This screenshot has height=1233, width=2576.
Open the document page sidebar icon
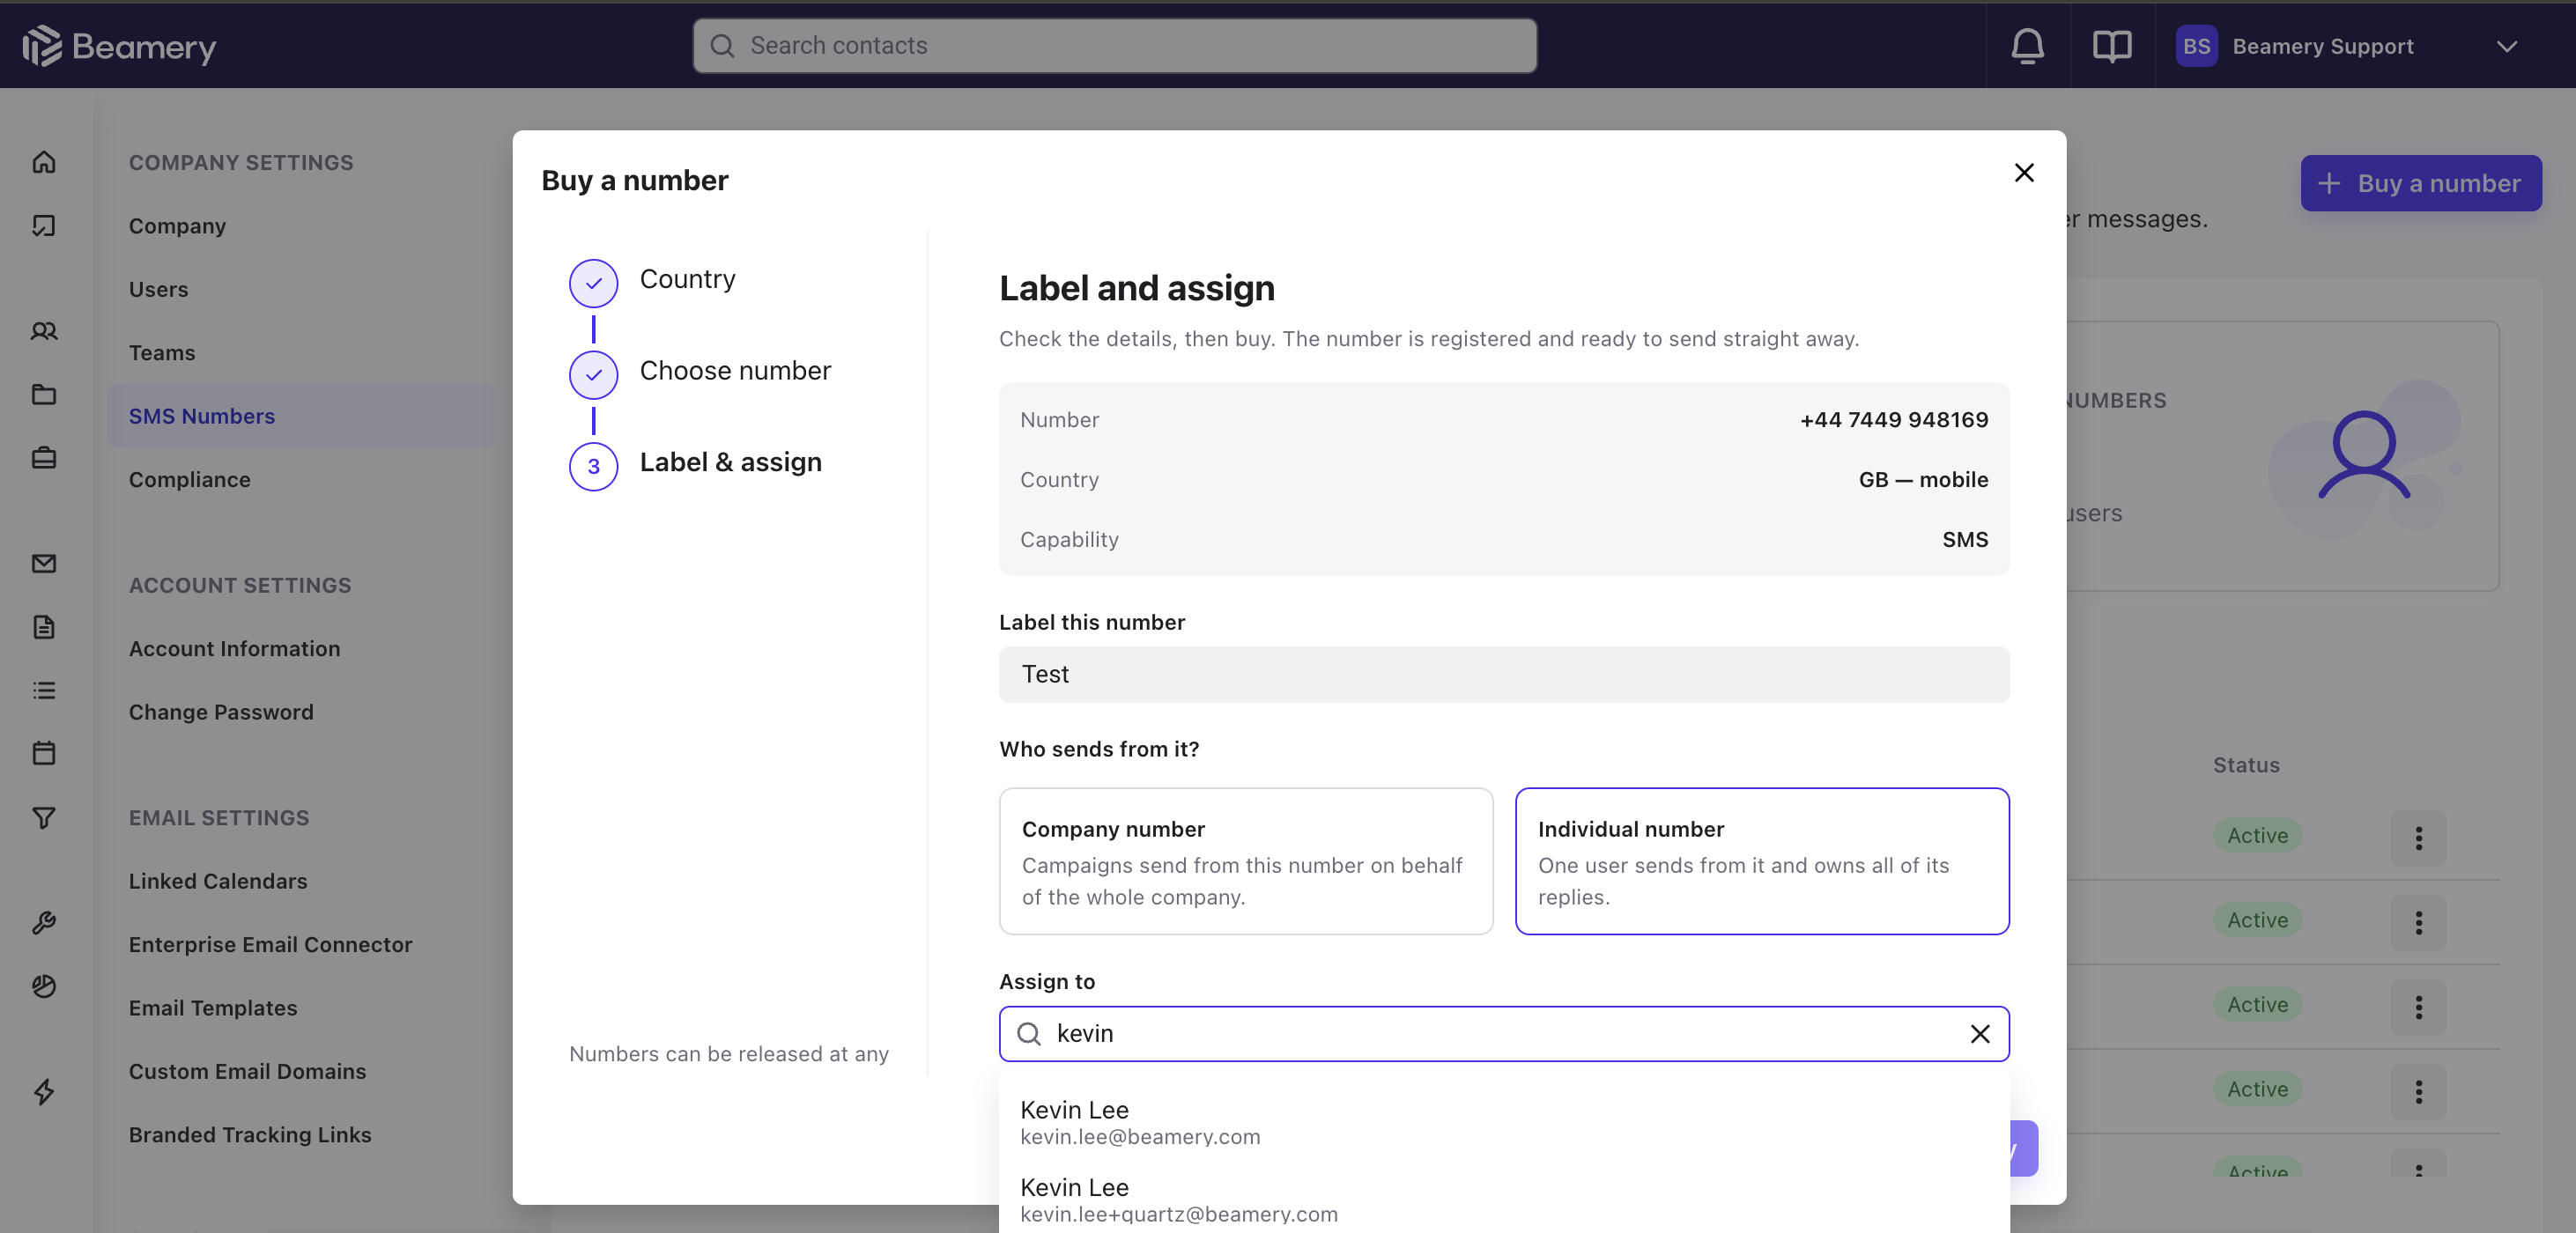pyautogui.click(x=44, y=627)
